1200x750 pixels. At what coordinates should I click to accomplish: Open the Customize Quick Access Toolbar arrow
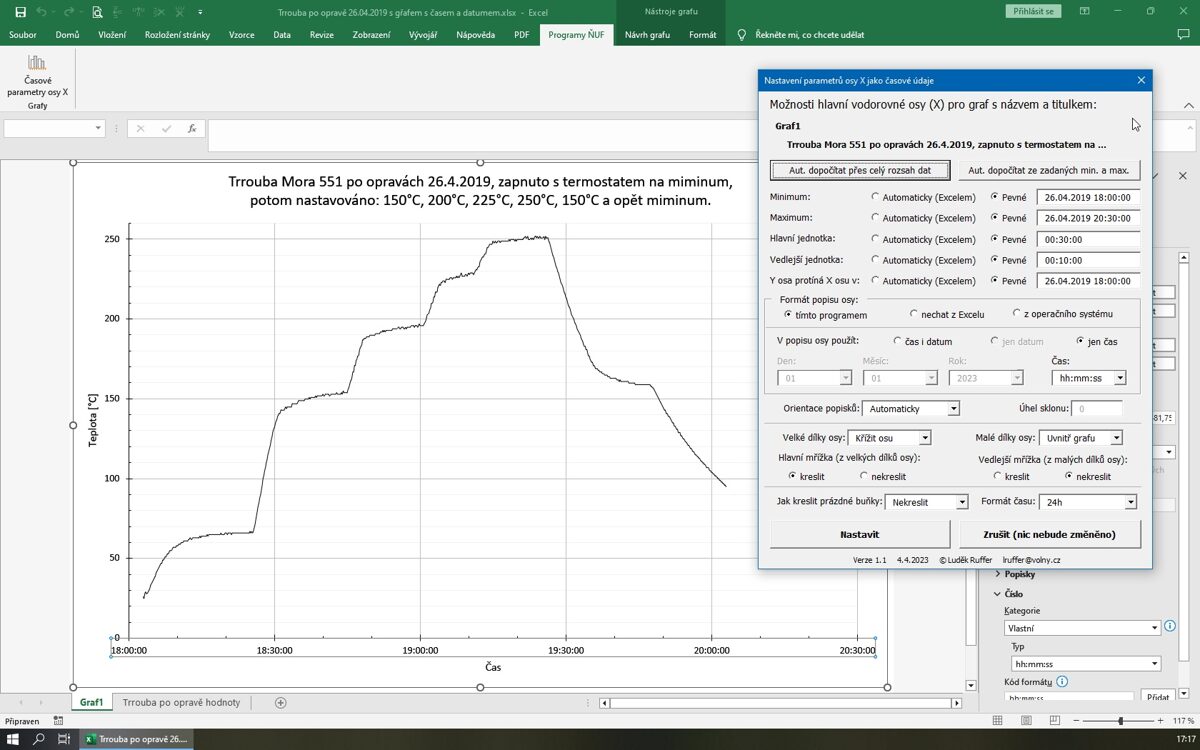pyautogui.click(x=201, y=12)
